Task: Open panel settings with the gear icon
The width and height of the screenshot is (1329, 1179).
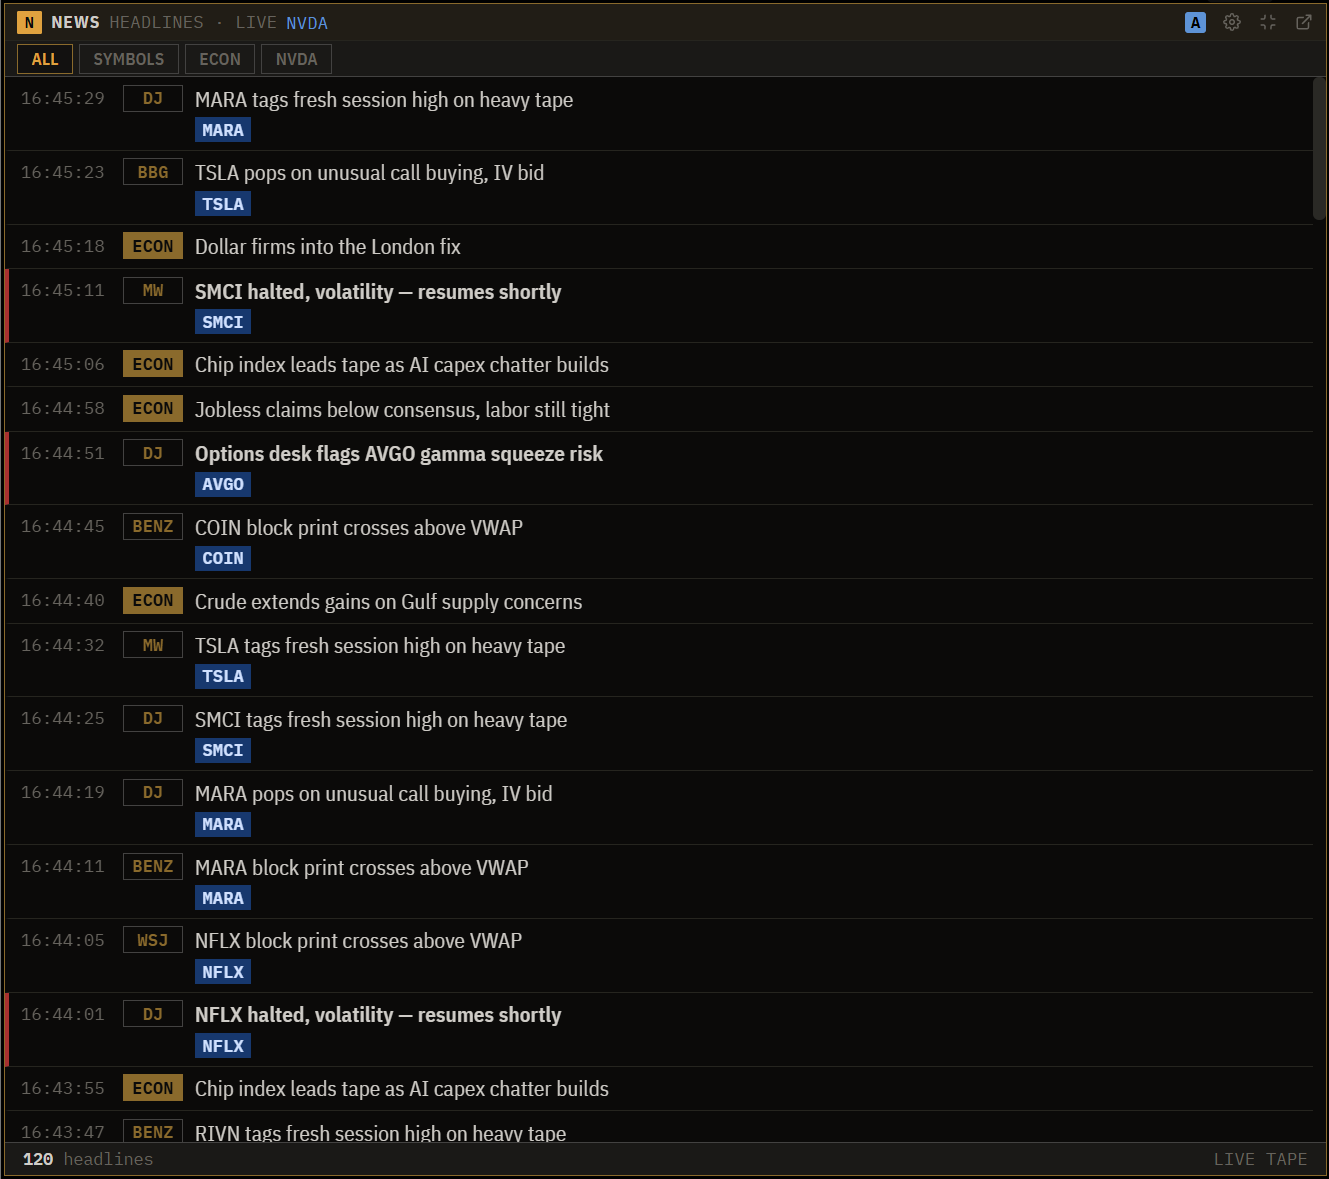Action: (x=1232, y=22)
